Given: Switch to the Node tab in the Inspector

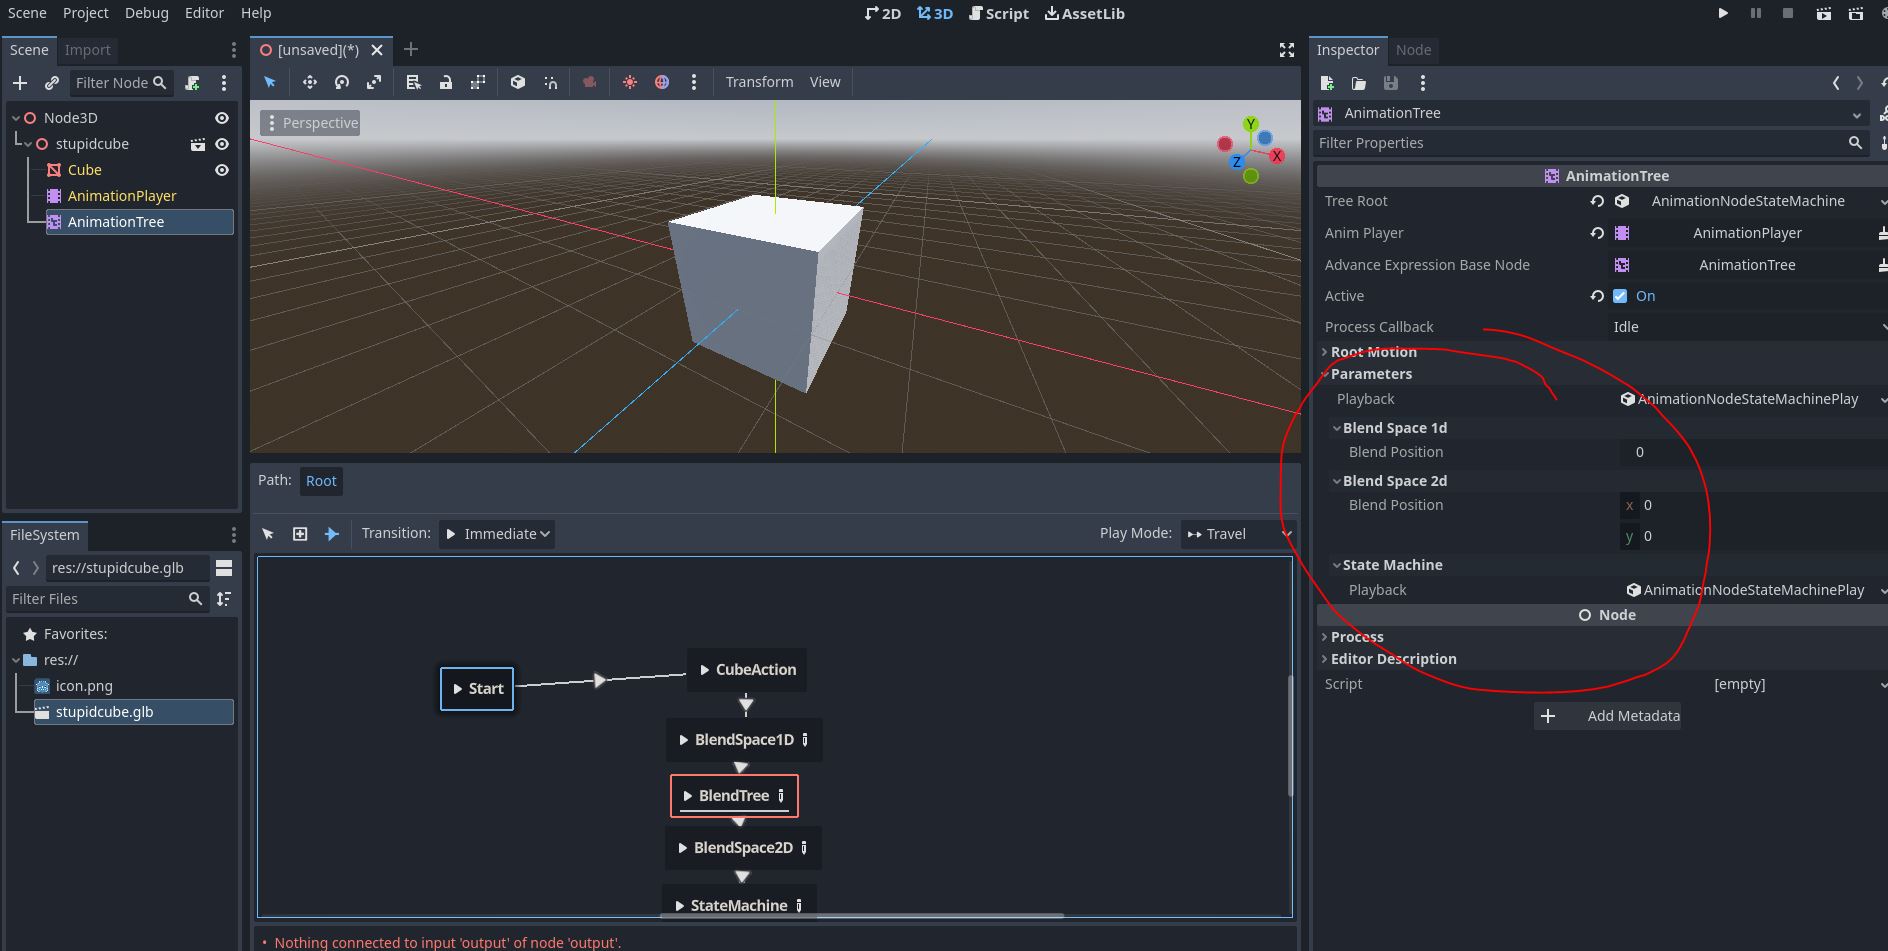Looking at the screenshot, I should tap(1414, 50).
